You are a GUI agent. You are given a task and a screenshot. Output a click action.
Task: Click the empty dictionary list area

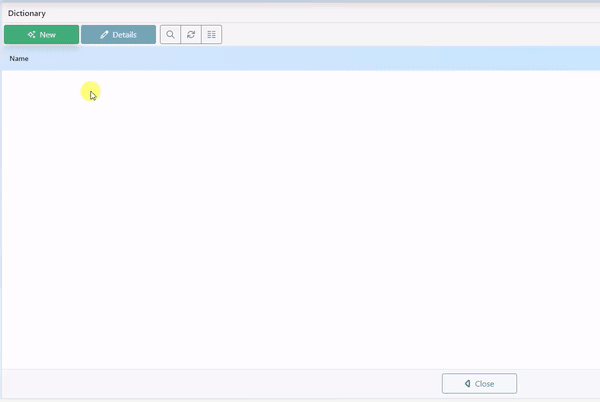tap(300, 220)
